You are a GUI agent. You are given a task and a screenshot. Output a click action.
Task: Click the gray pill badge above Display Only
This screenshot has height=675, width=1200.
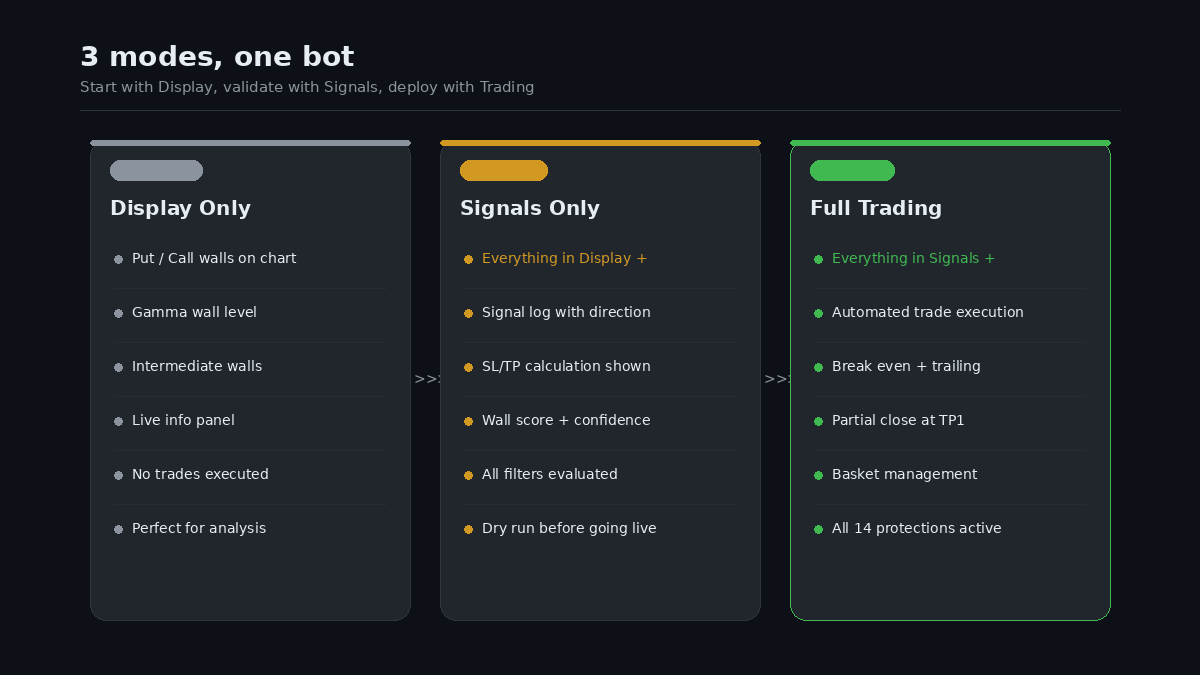pyautogui.click(x=156, y=171)
